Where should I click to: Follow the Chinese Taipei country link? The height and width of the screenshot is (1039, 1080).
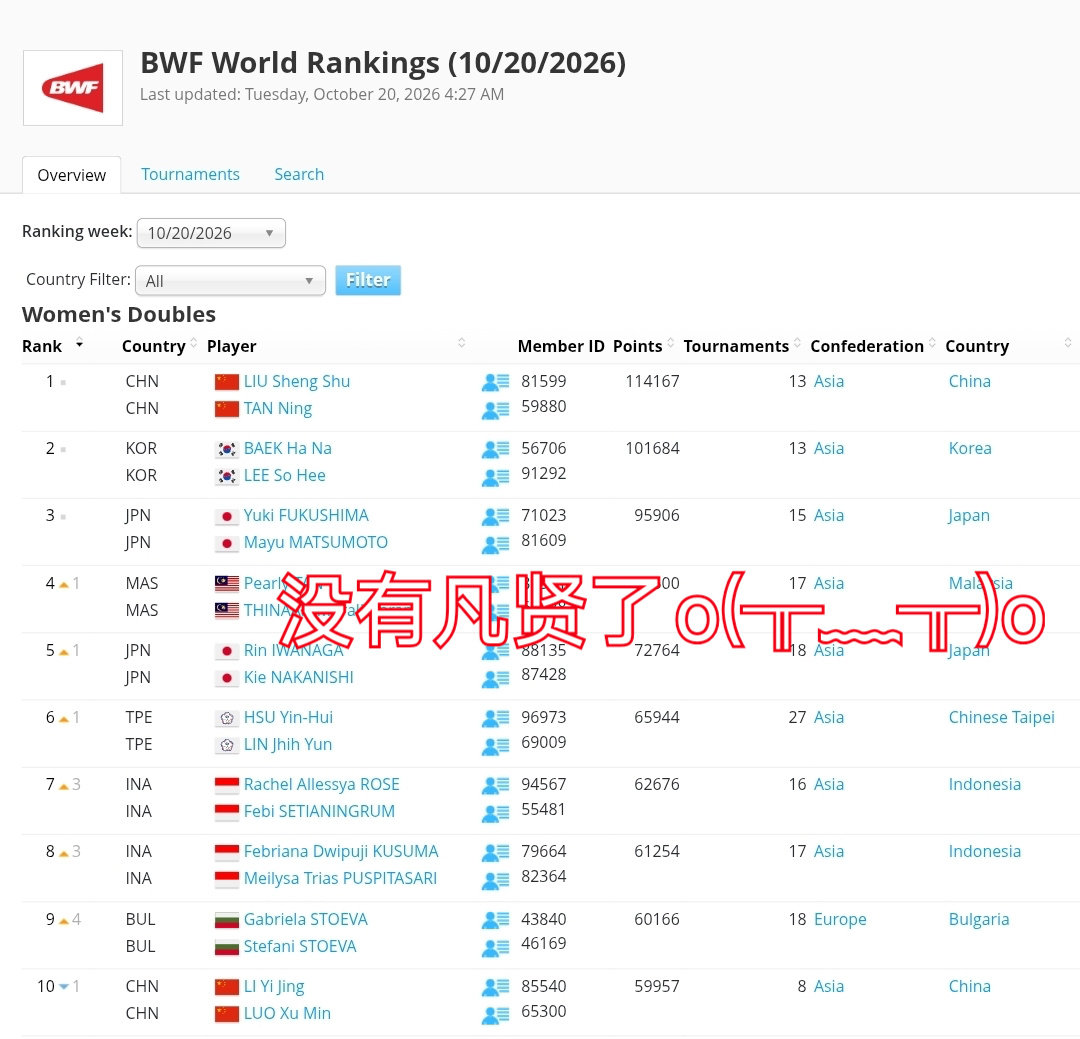(1001, 717)
